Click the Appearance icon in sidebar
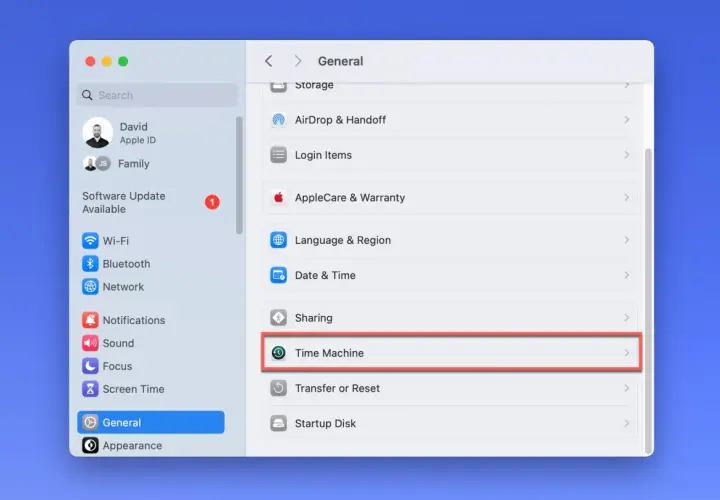Viewport: 720px width, 500px height. pos(90,445)
